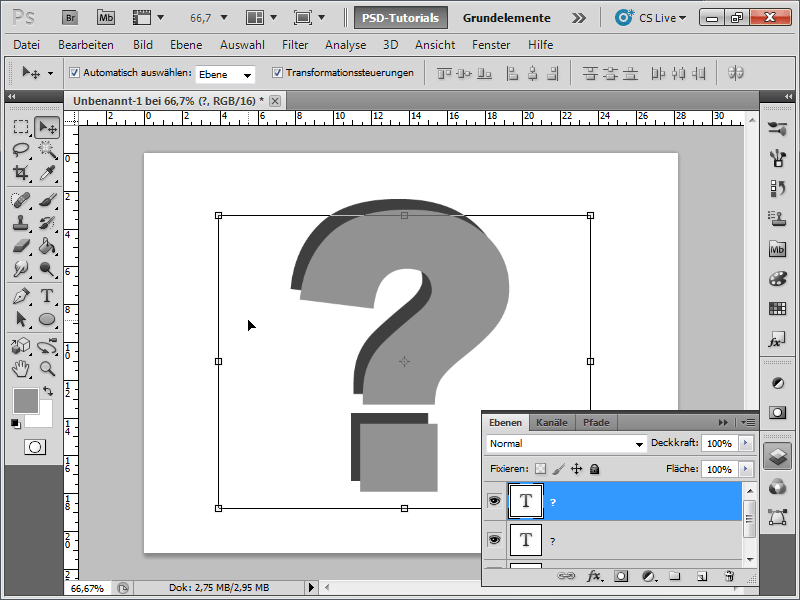This screenshot has width=800, height=600.
Task: Select the Eraser tool
Action: 21,246
